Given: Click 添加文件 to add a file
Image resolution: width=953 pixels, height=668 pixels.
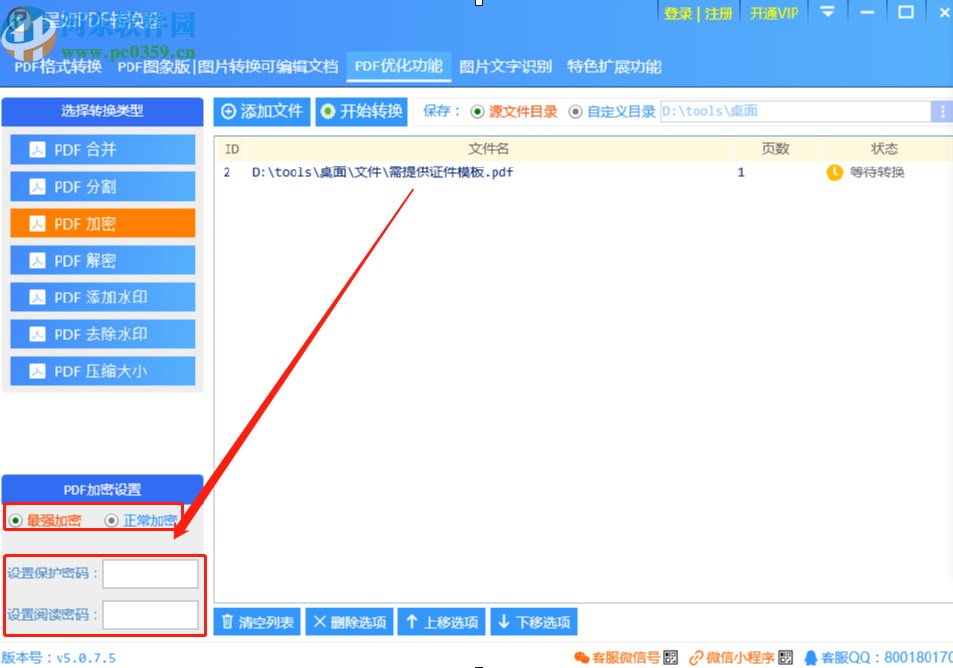Looking at the screenshot, I should [261, 111].
